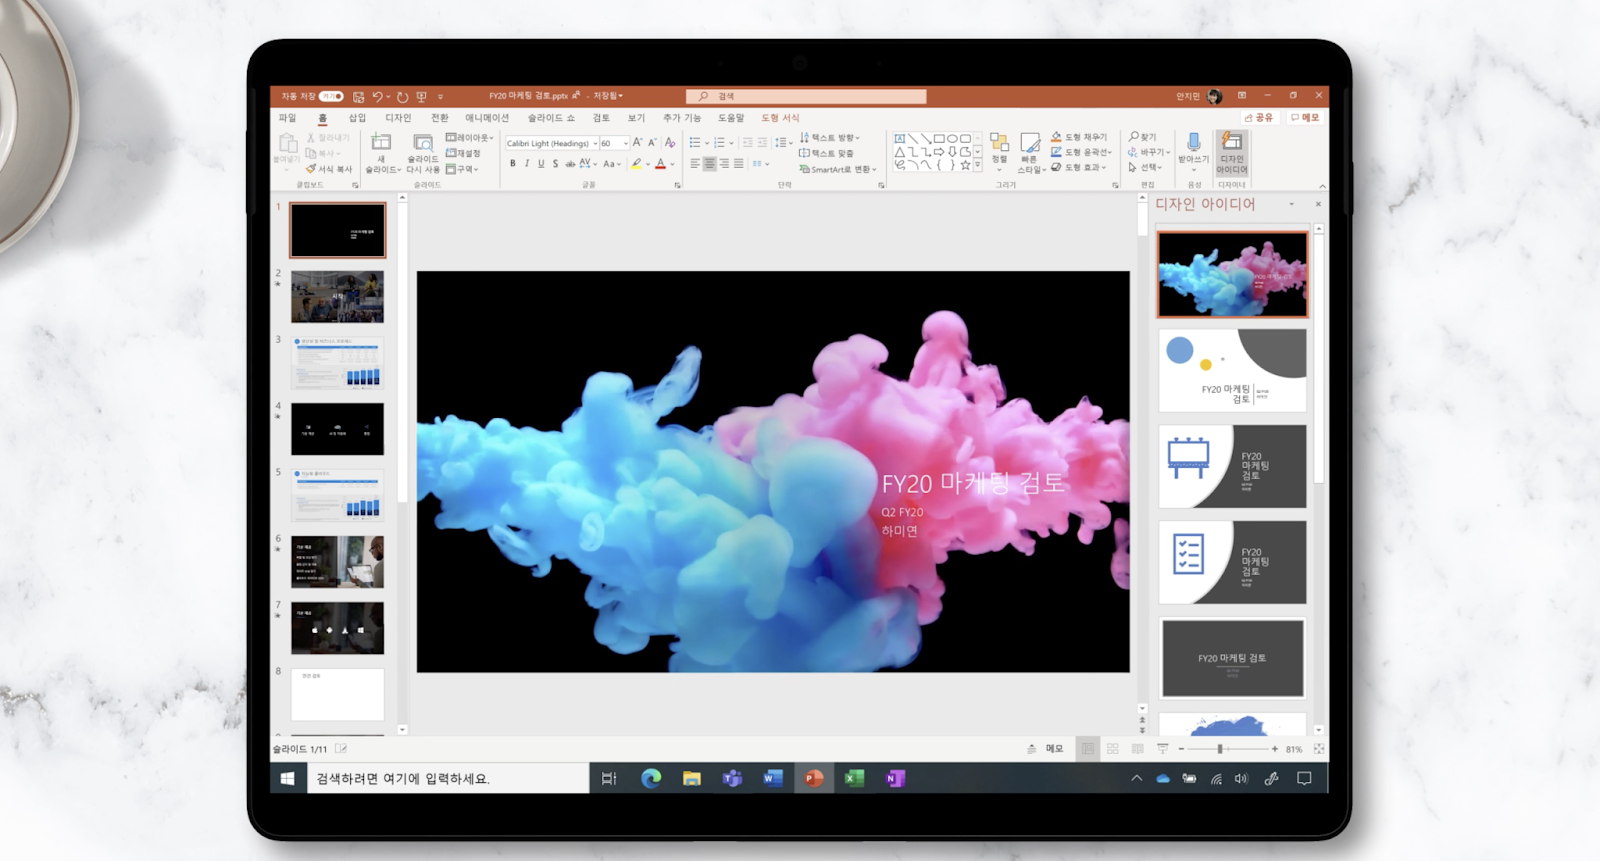Open Excel from the taskbar
Screen dimensions: 1600x861
854,778
